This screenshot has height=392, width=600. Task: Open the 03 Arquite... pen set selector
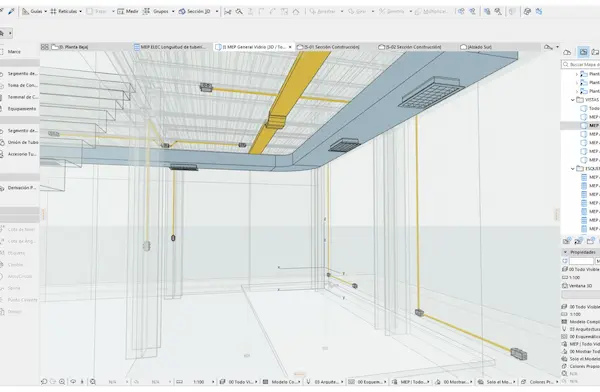pos(326,382)
